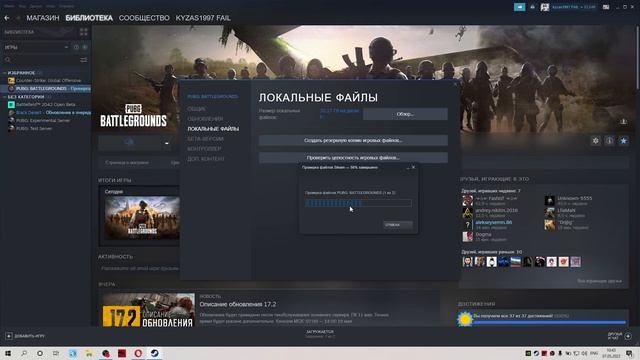Click the upload custom artwork icon

pyautogui.click(x=624, y=121)
